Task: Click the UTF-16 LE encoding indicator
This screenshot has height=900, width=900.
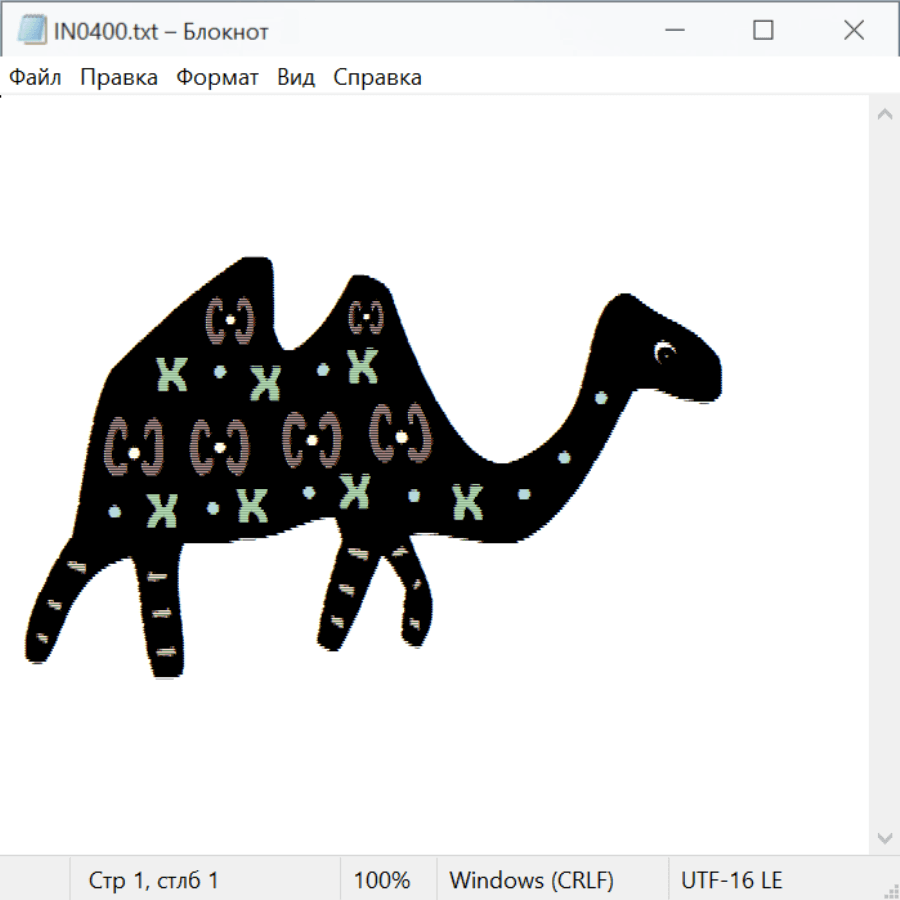Action: tap(731, 880)
